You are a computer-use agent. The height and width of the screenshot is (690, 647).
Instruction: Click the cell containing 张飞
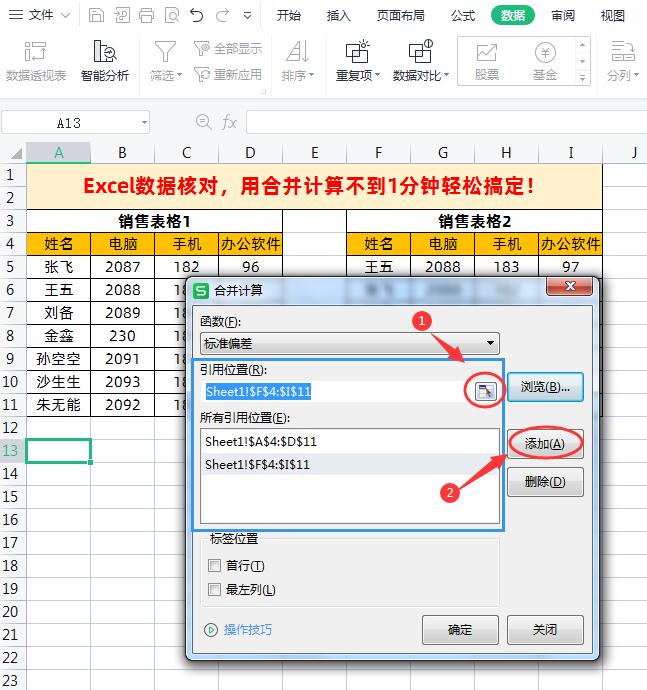[x=59, y=267]
